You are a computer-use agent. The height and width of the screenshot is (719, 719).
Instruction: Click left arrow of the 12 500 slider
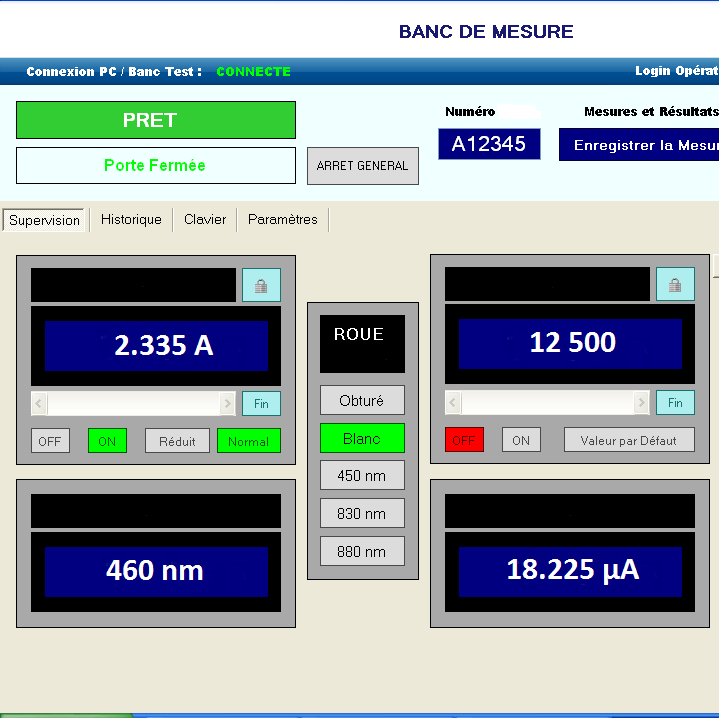click(453, 404)
